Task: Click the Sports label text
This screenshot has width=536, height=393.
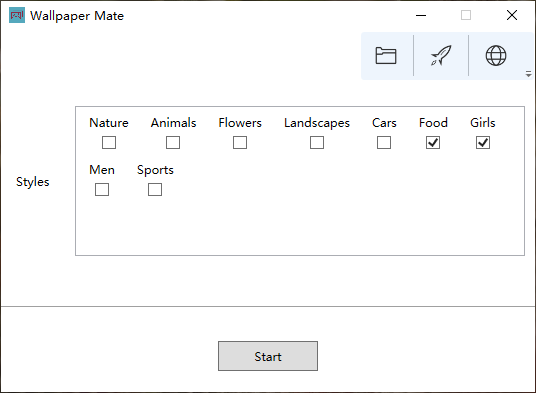Action: 155,170
